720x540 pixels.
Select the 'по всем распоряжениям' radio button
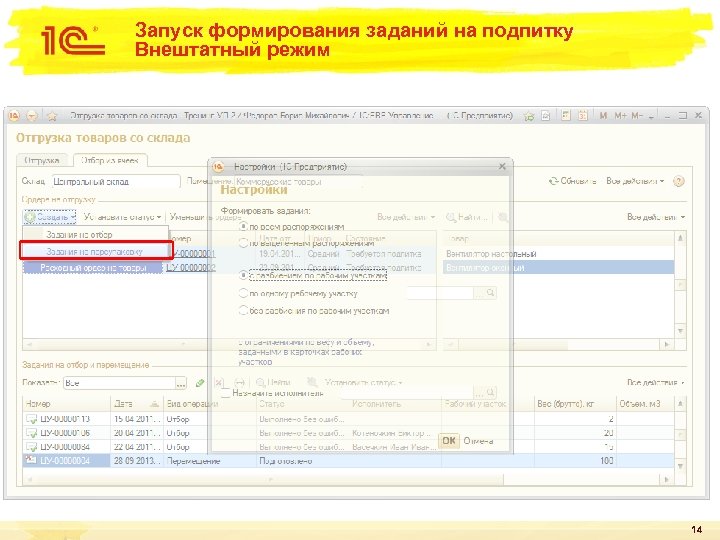(243, 226)
